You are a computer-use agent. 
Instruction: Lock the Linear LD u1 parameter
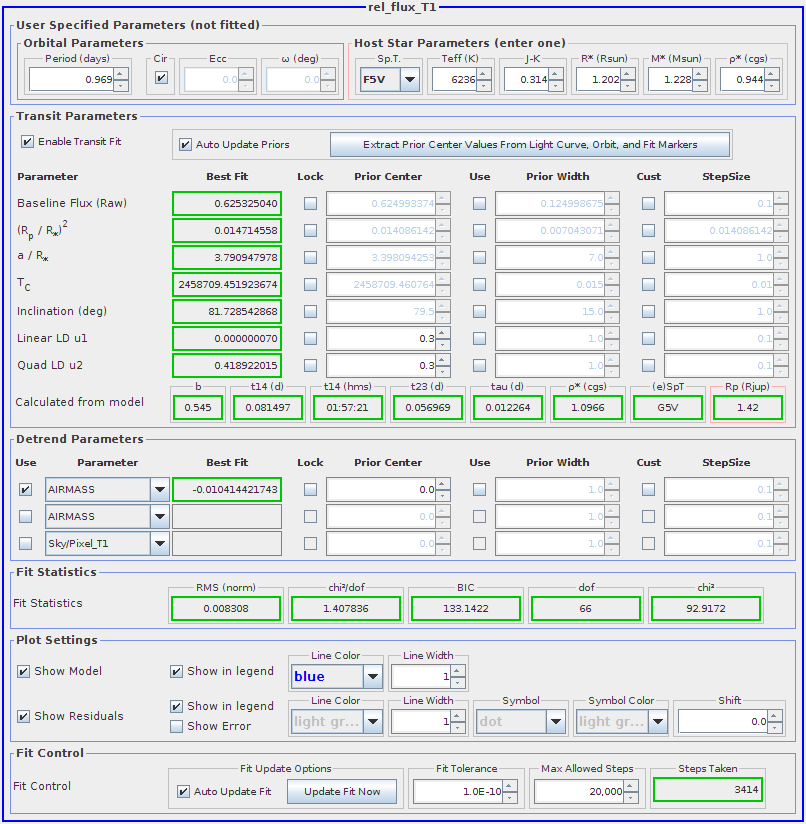[311, 338]
